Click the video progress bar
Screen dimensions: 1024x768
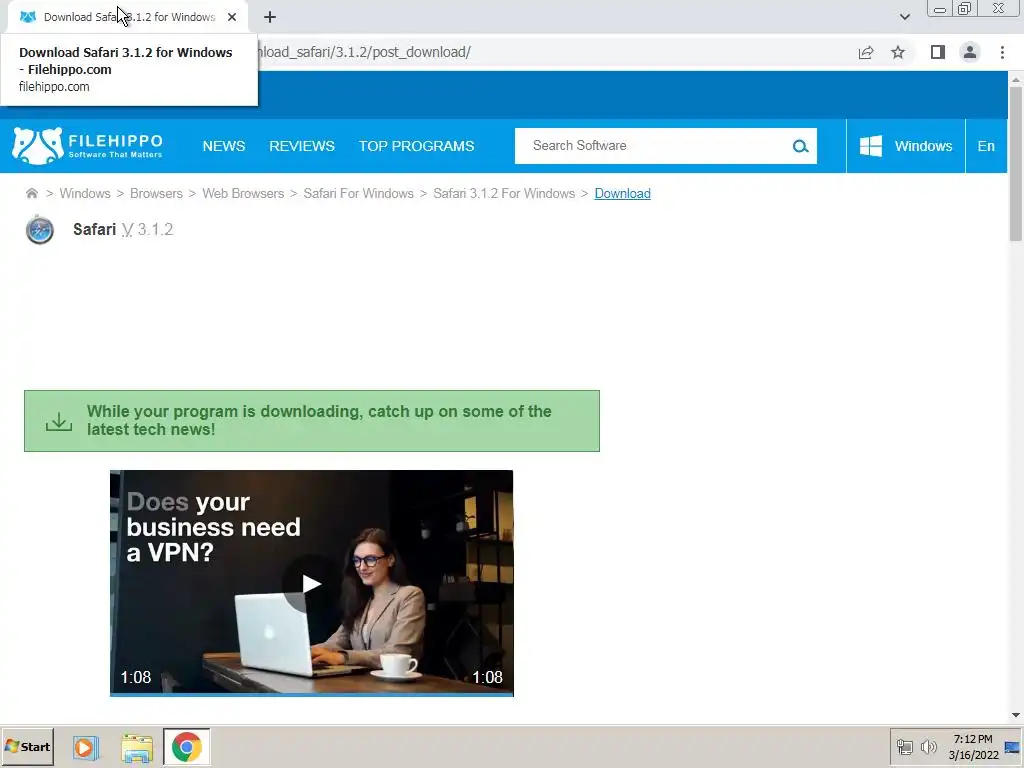(312, 694)
